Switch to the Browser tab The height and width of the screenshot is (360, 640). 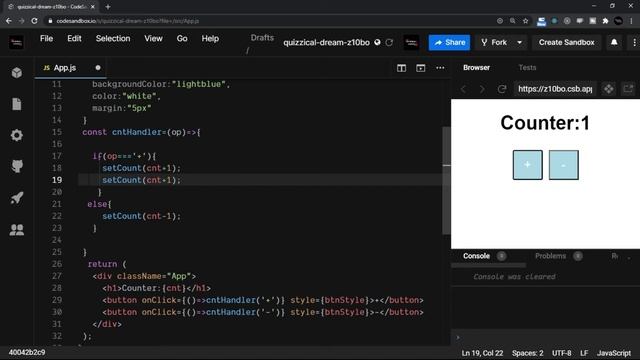tap(476, 68)
